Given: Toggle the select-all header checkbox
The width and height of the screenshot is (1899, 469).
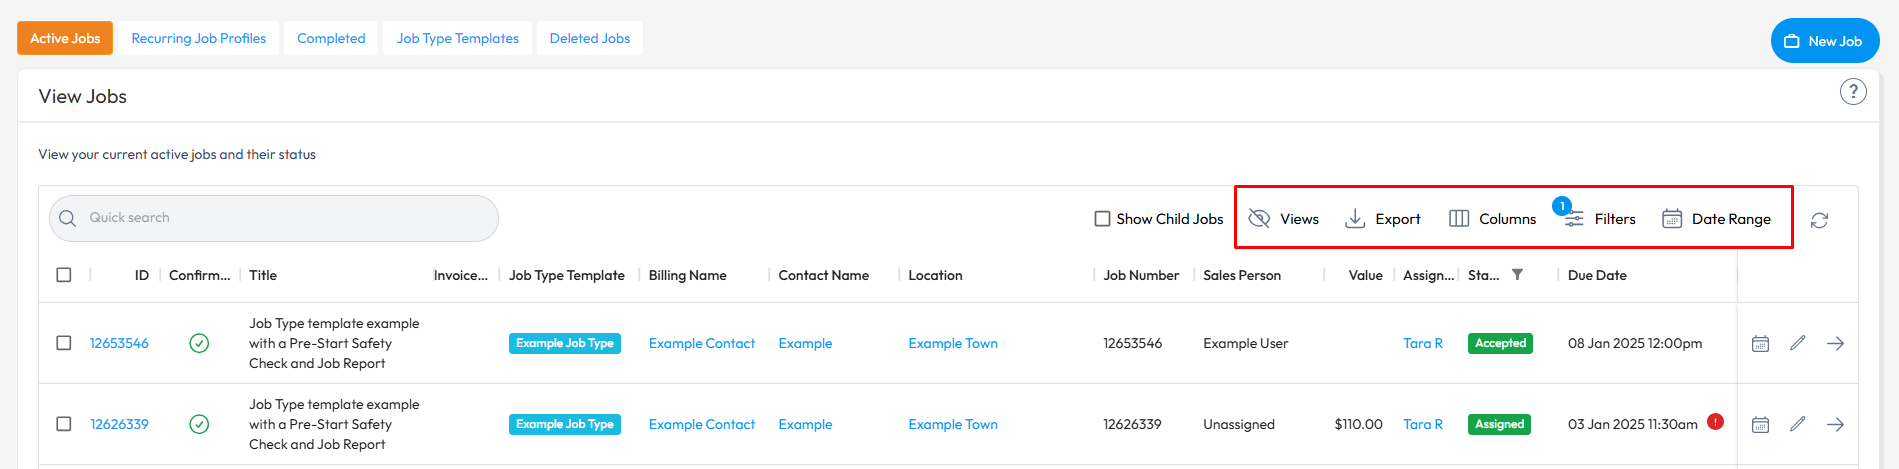Looking at the screenshot, I should click(x=64, y=275).
